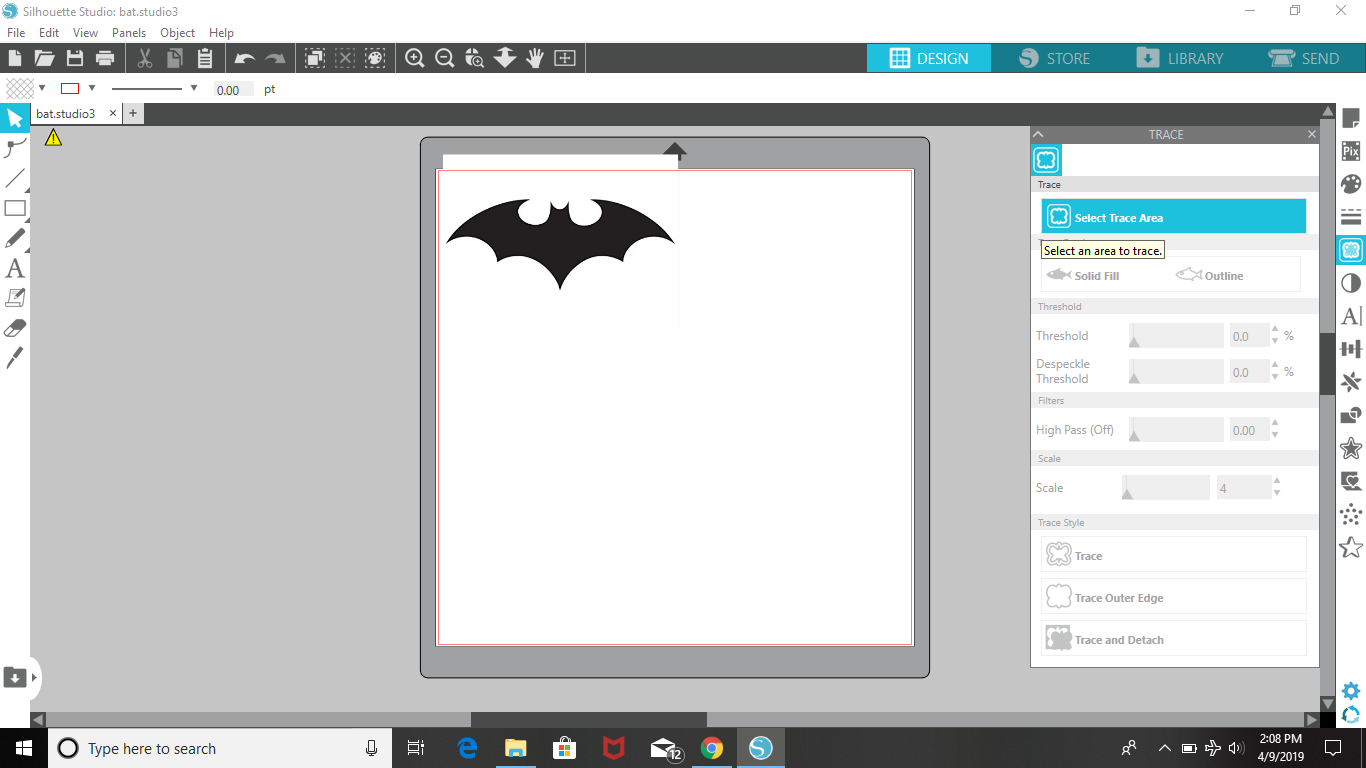Click the Trace Outer Edge button

click(x=1174, y=597)
